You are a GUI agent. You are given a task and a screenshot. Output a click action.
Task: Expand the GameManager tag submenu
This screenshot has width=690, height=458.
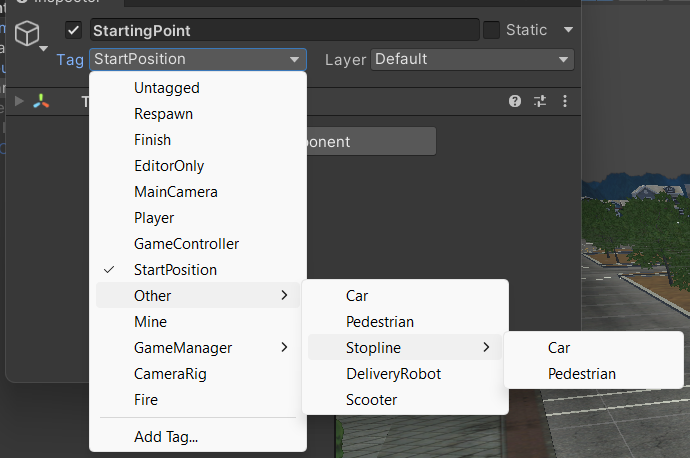point(198,348)
